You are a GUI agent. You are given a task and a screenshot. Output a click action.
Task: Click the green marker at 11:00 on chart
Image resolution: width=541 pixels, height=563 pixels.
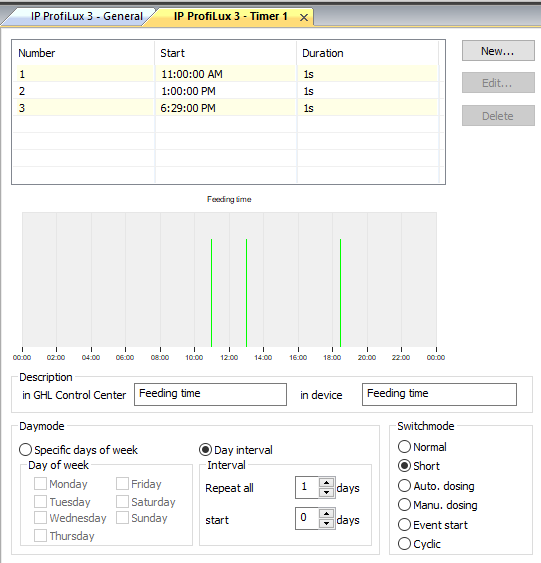[211, 293]
